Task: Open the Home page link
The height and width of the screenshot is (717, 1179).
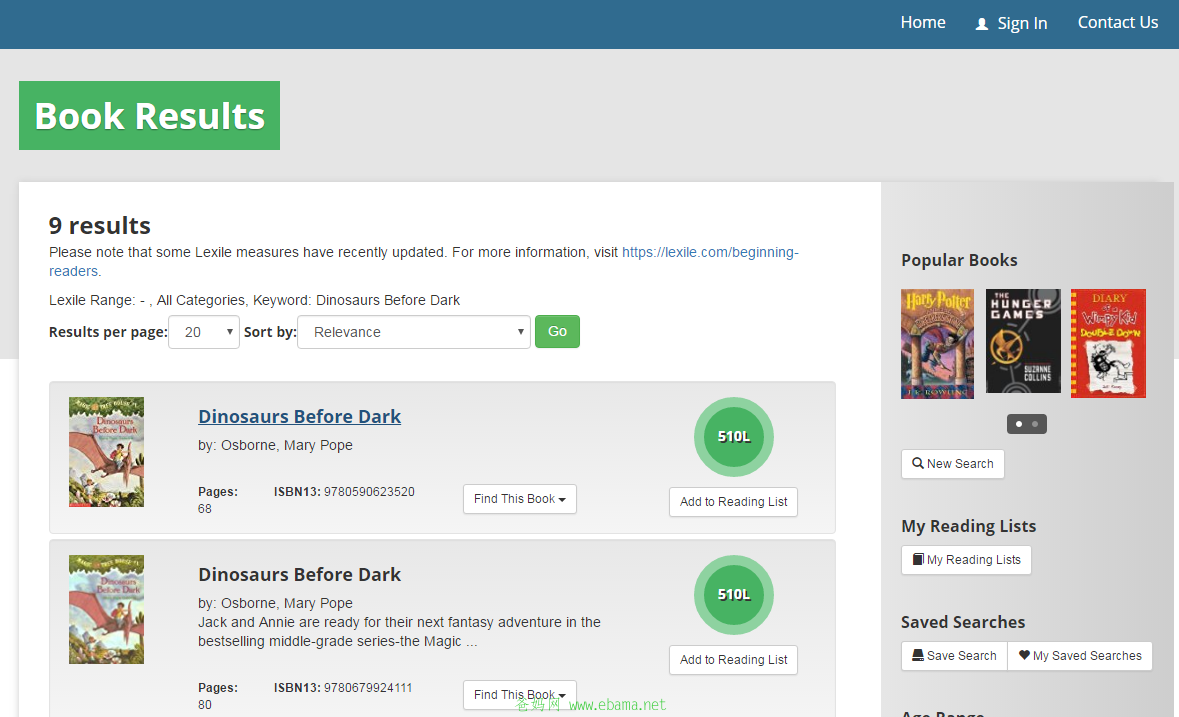Action: 923,23
